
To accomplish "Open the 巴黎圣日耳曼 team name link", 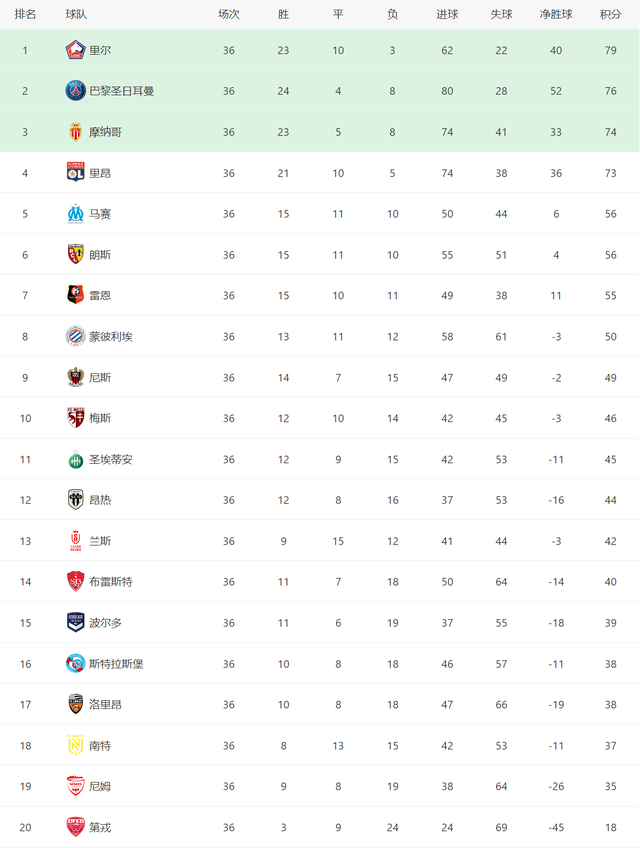I will click(122, 91).
